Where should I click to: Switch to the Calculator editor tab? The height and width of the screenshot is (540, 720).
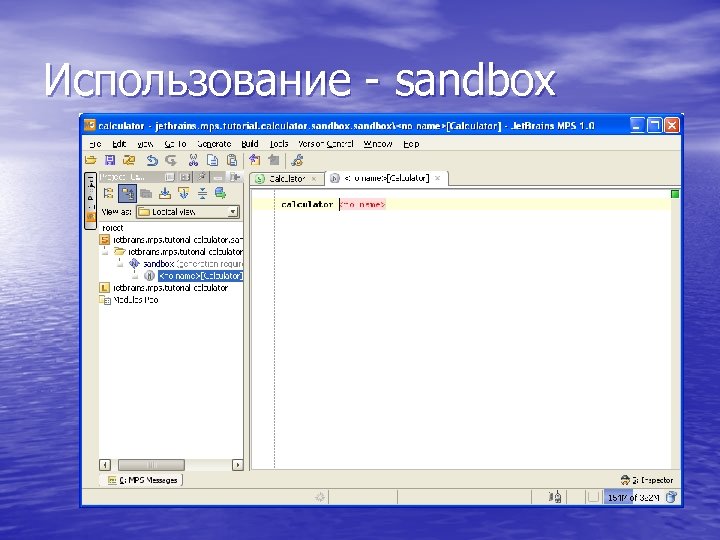[x=287, y=179]
